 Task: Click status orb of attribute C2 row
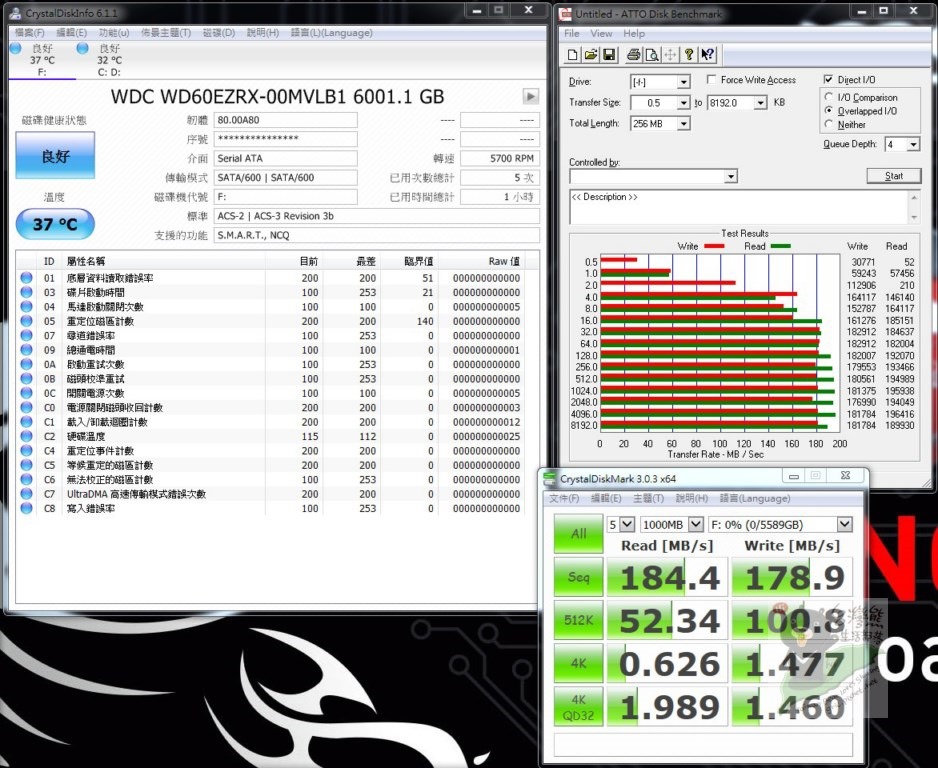coord(26,436)
